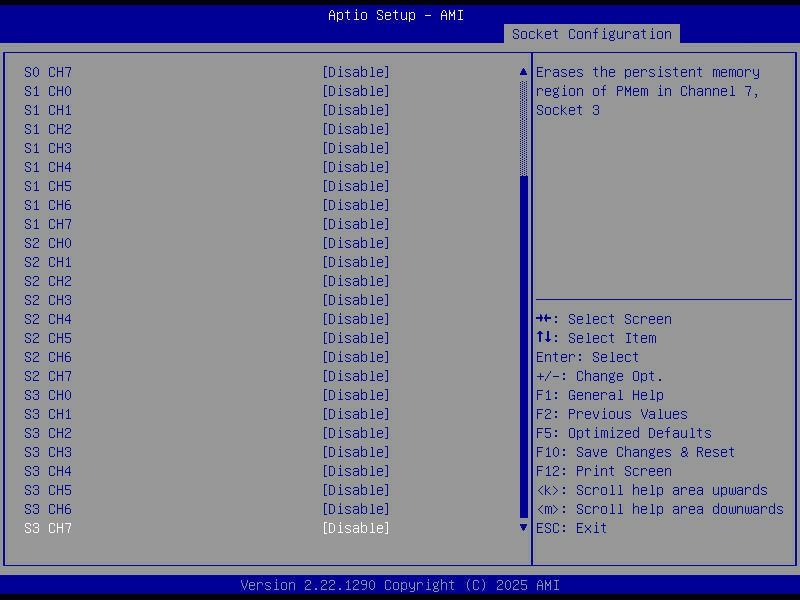Open the highlighted S3 CH7 Disable option

pyautogui.click(x=356, y=528)
